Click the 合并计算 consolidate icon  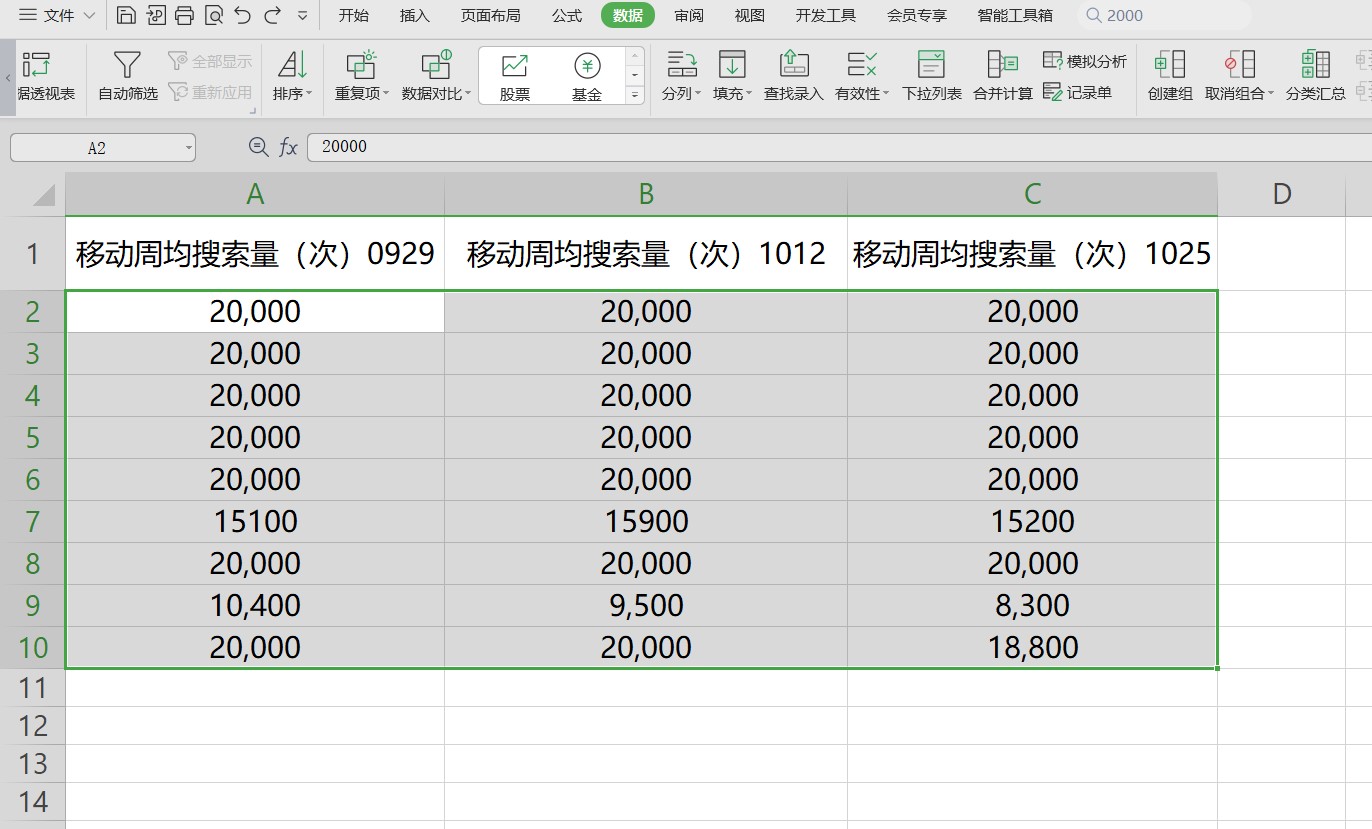pyautogui.click(x=1002, y=66)
